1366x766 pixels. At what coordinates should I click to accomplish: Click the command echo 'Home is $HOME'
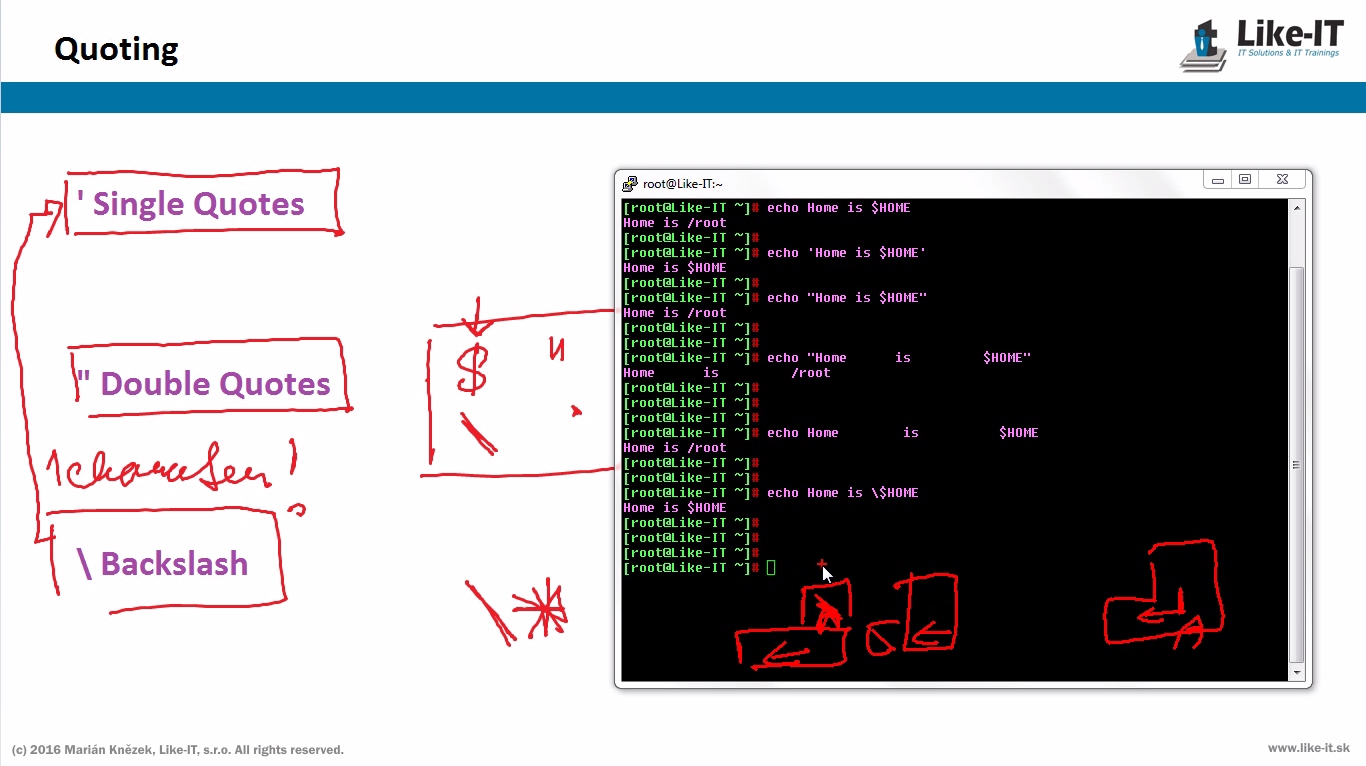(x=846, y=253)
